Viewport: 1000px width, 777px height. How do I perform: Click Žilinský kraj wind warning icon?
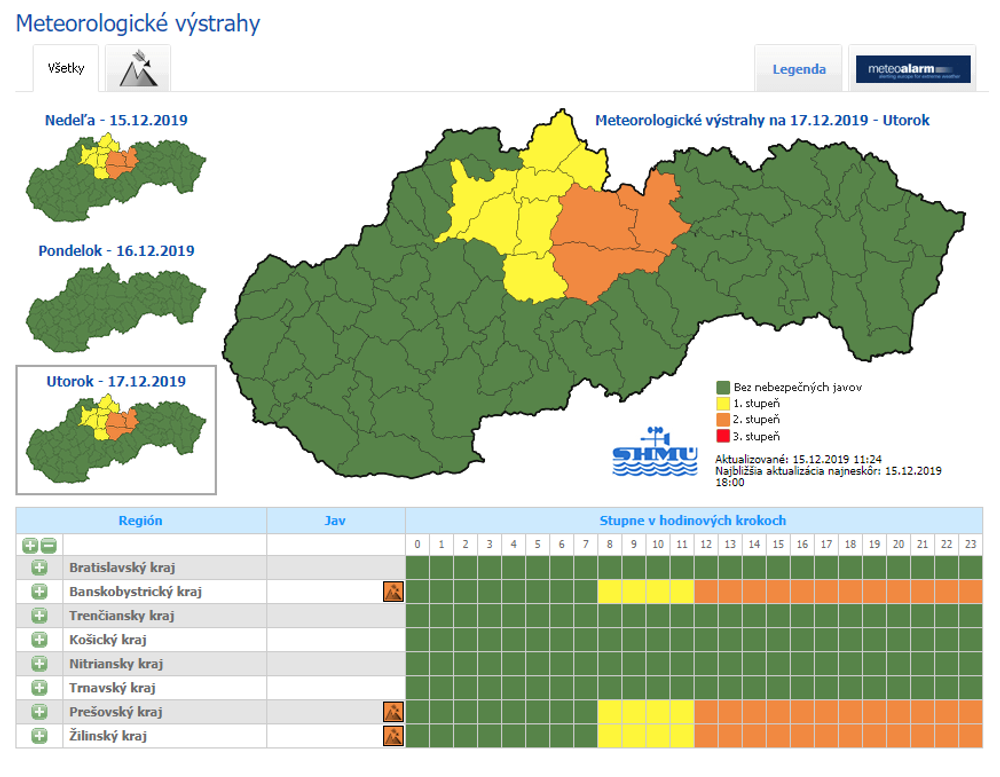point(393,736)
